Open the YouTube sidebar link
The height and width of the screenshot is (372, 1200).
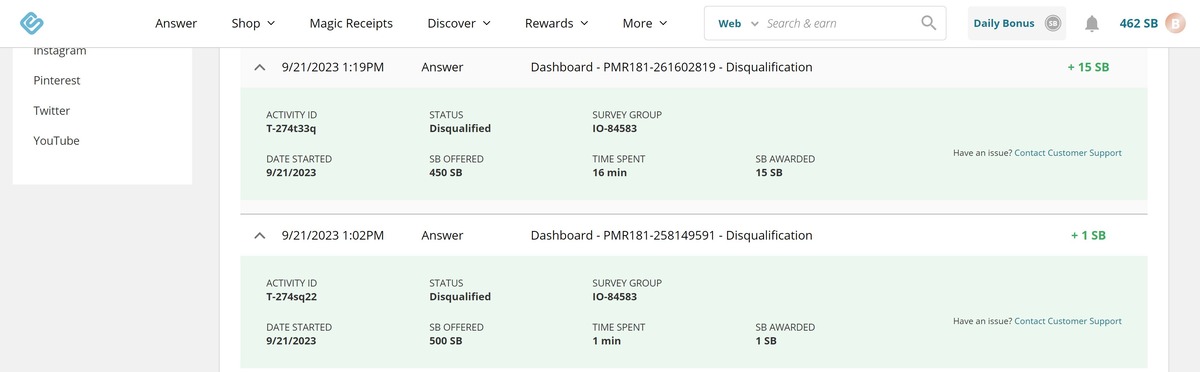click(56, 141)
